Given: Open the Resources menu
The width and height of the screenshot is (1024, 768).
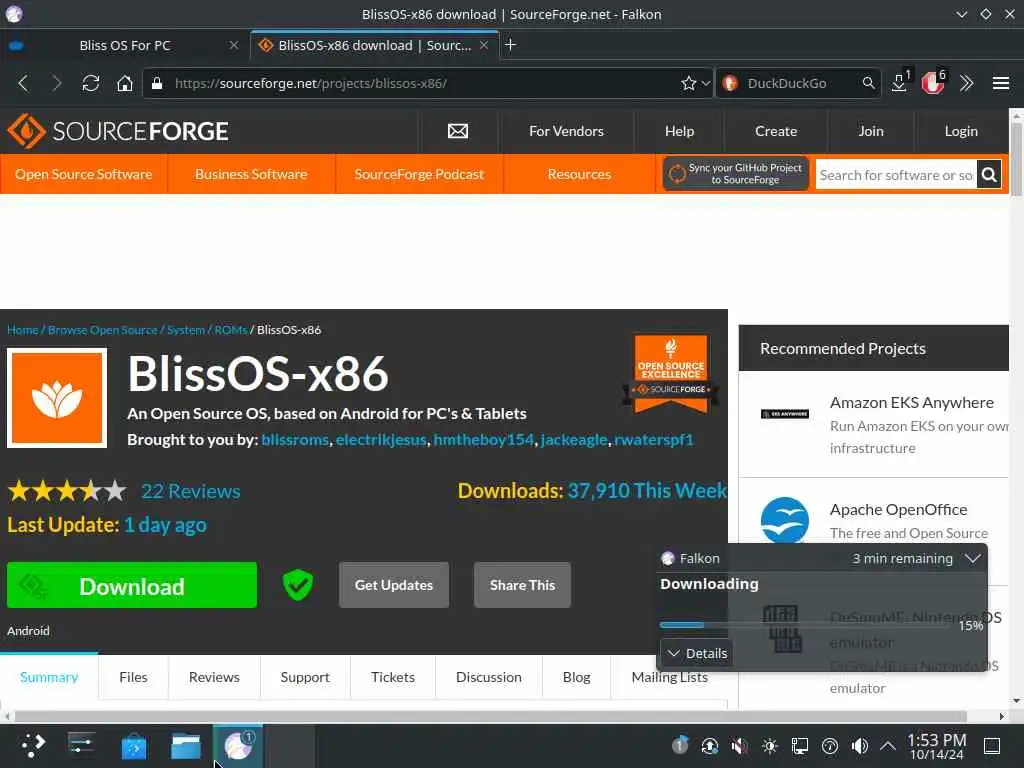Looking at the screenshot, I should (579, 174).
